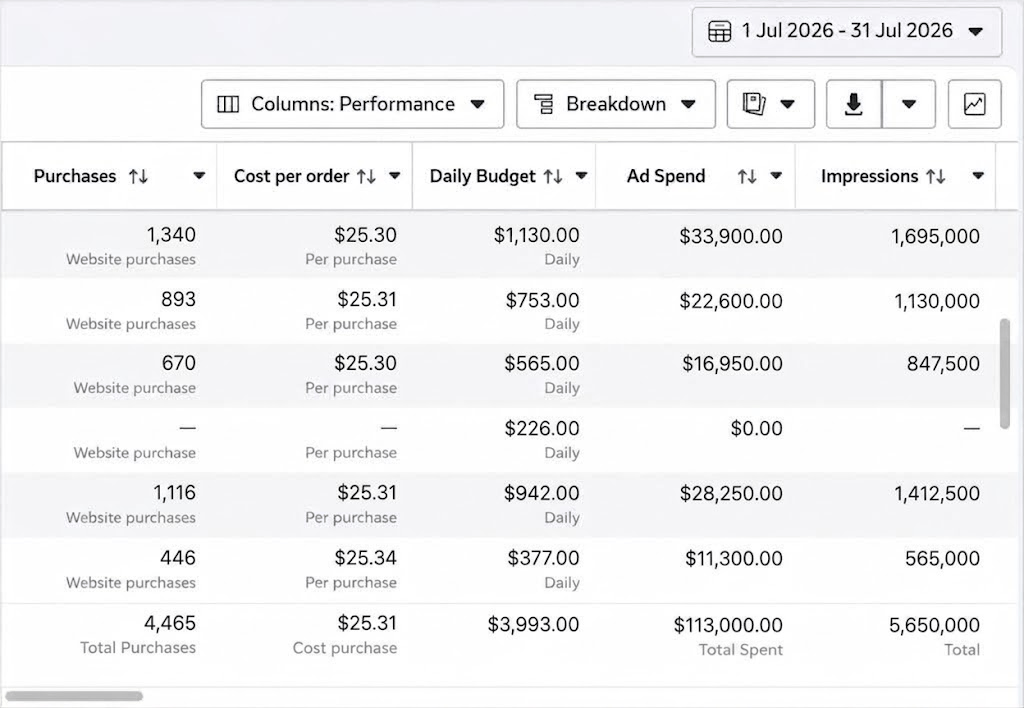Select the 1,695,000 impressions cell
This screenshot has width=1024, height=708.
pyautogui.click(x=935, y=236)
